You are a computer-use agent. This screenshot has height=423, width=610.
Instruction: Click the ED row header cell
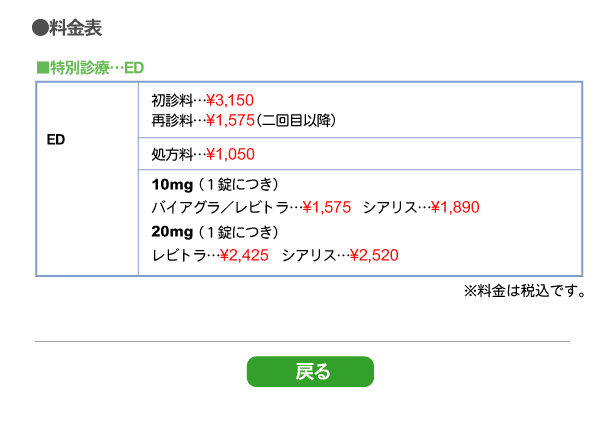coord(87,179)
